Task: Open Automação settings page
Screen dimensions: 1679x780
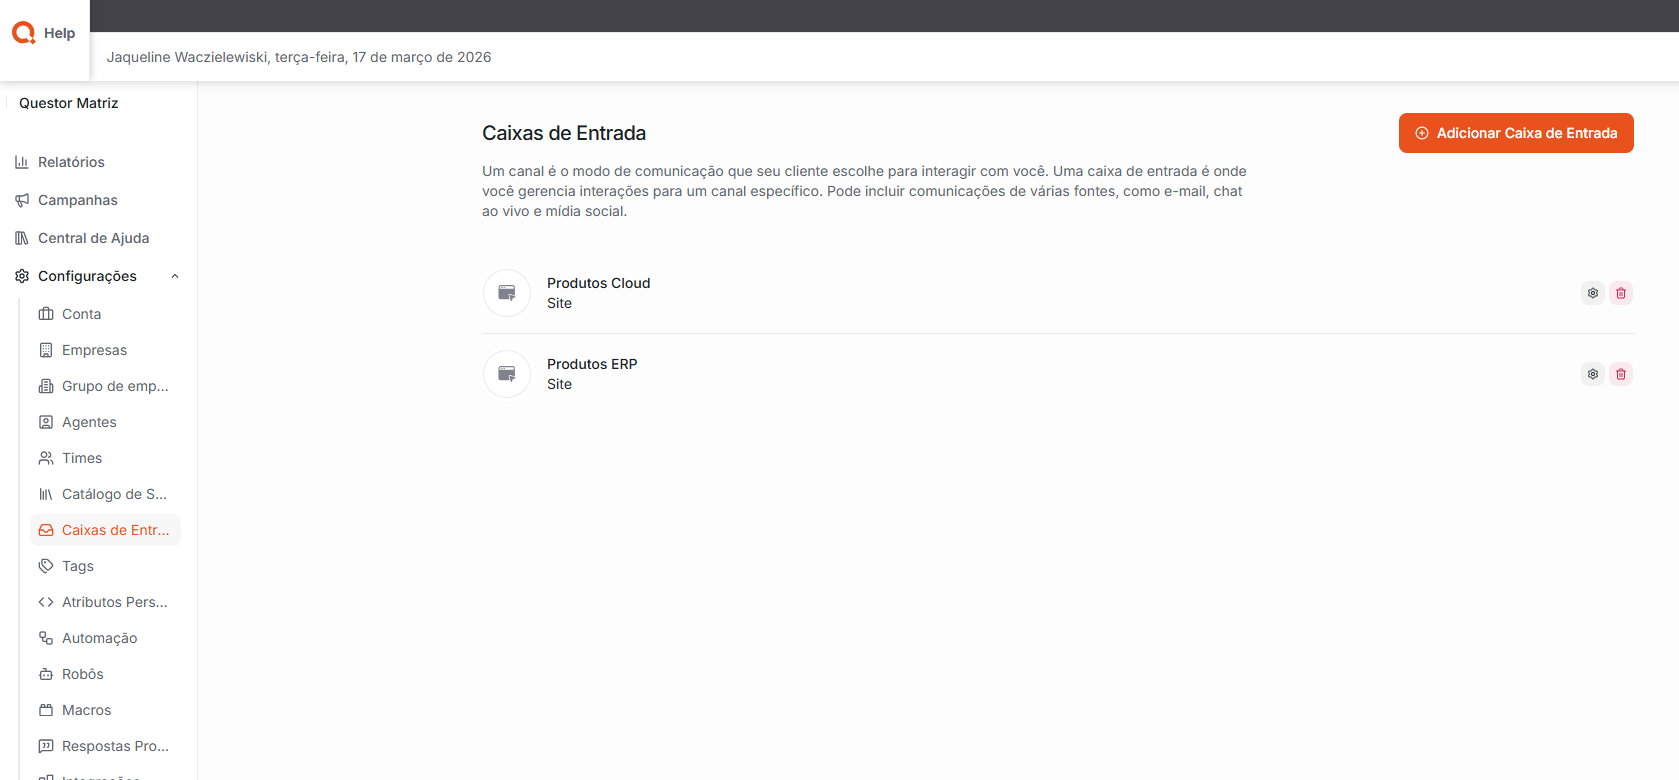Action: click(99, 638)
